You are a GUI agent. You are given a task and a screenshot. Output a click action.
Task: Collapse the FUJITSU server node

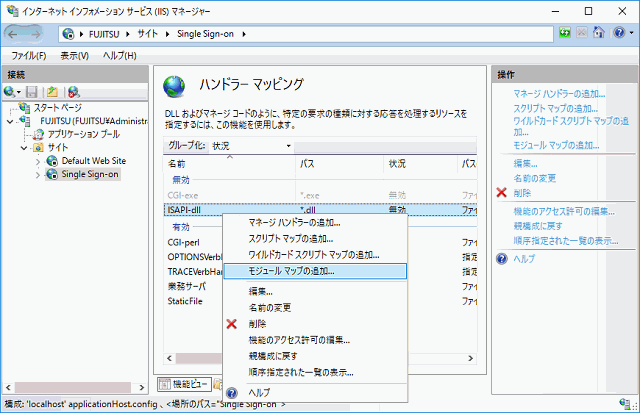coord(10,122)
